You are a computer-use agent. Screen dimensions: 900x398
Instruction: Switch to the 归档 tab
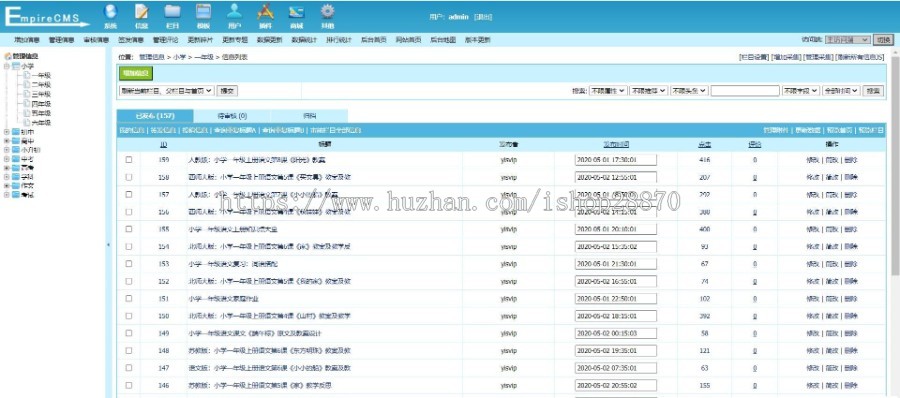(x=309, y=116)
